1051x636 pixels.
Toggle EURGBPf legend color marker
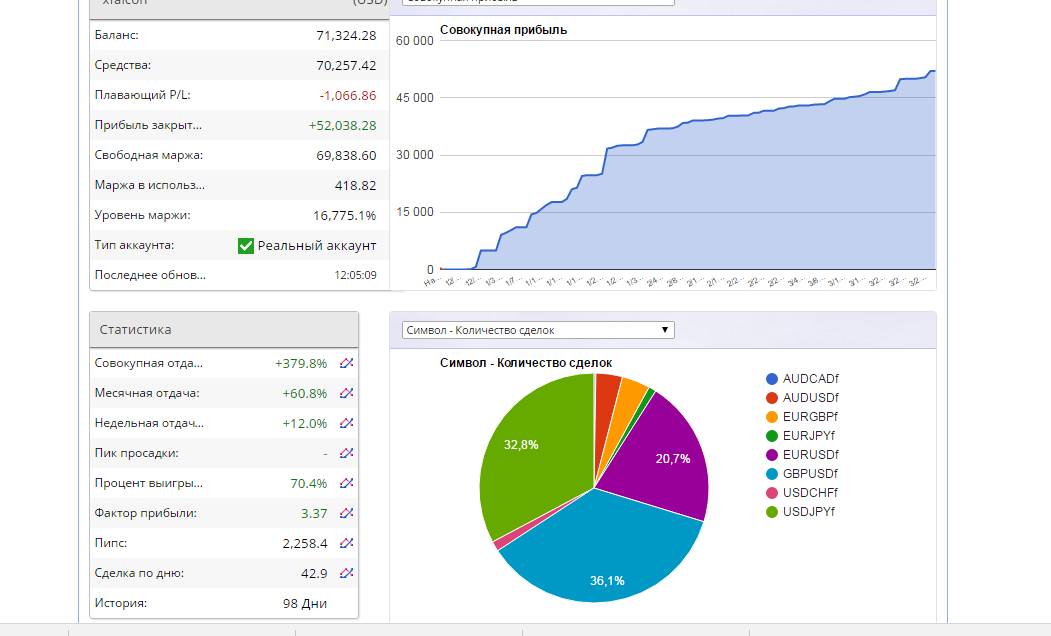772,417
